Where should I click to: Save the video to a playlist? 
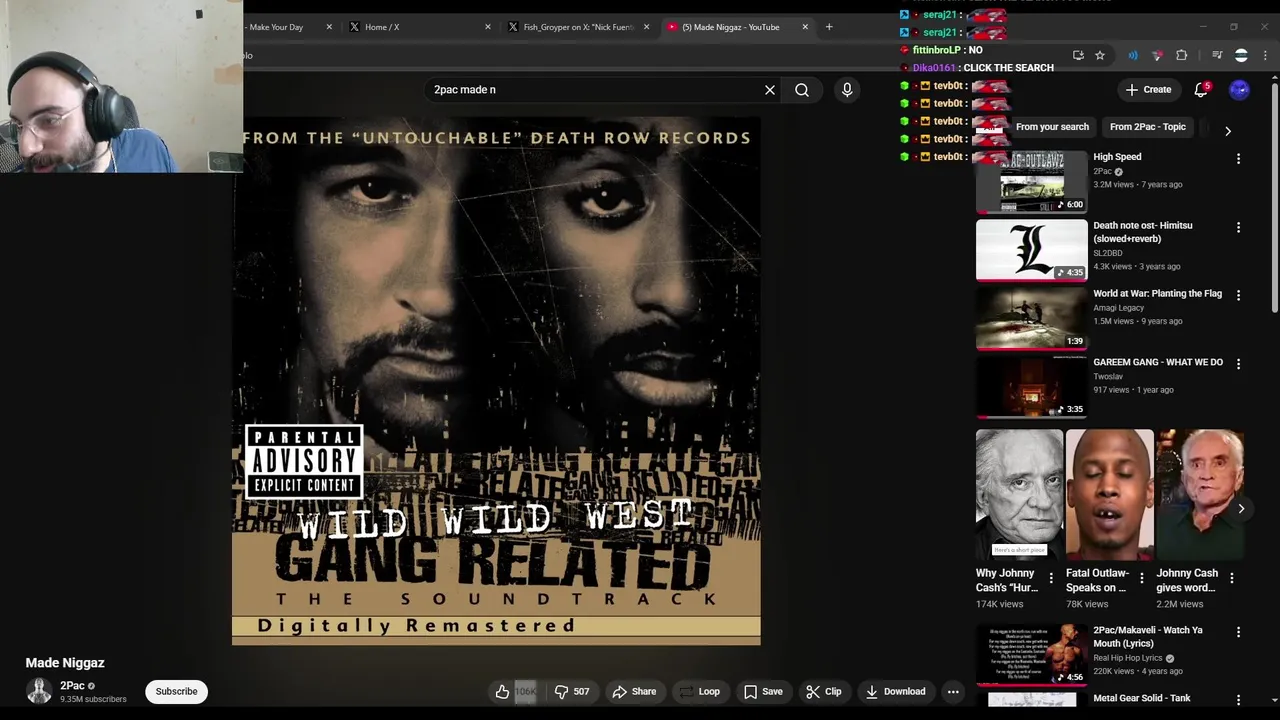[x=762, y=691]
